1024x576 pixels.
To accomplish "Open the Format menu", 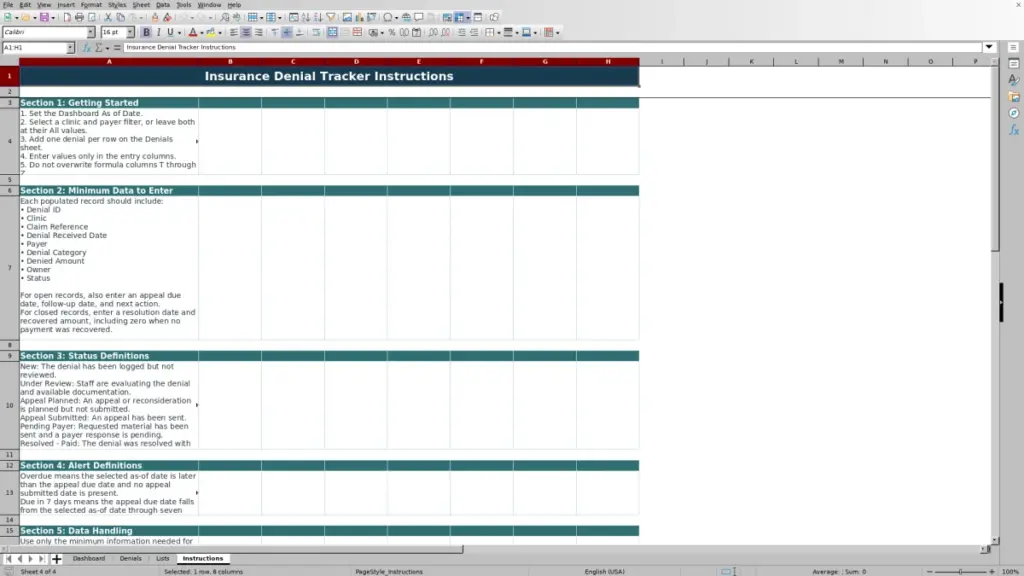I will pyautogui.click(x=91, y=5).
